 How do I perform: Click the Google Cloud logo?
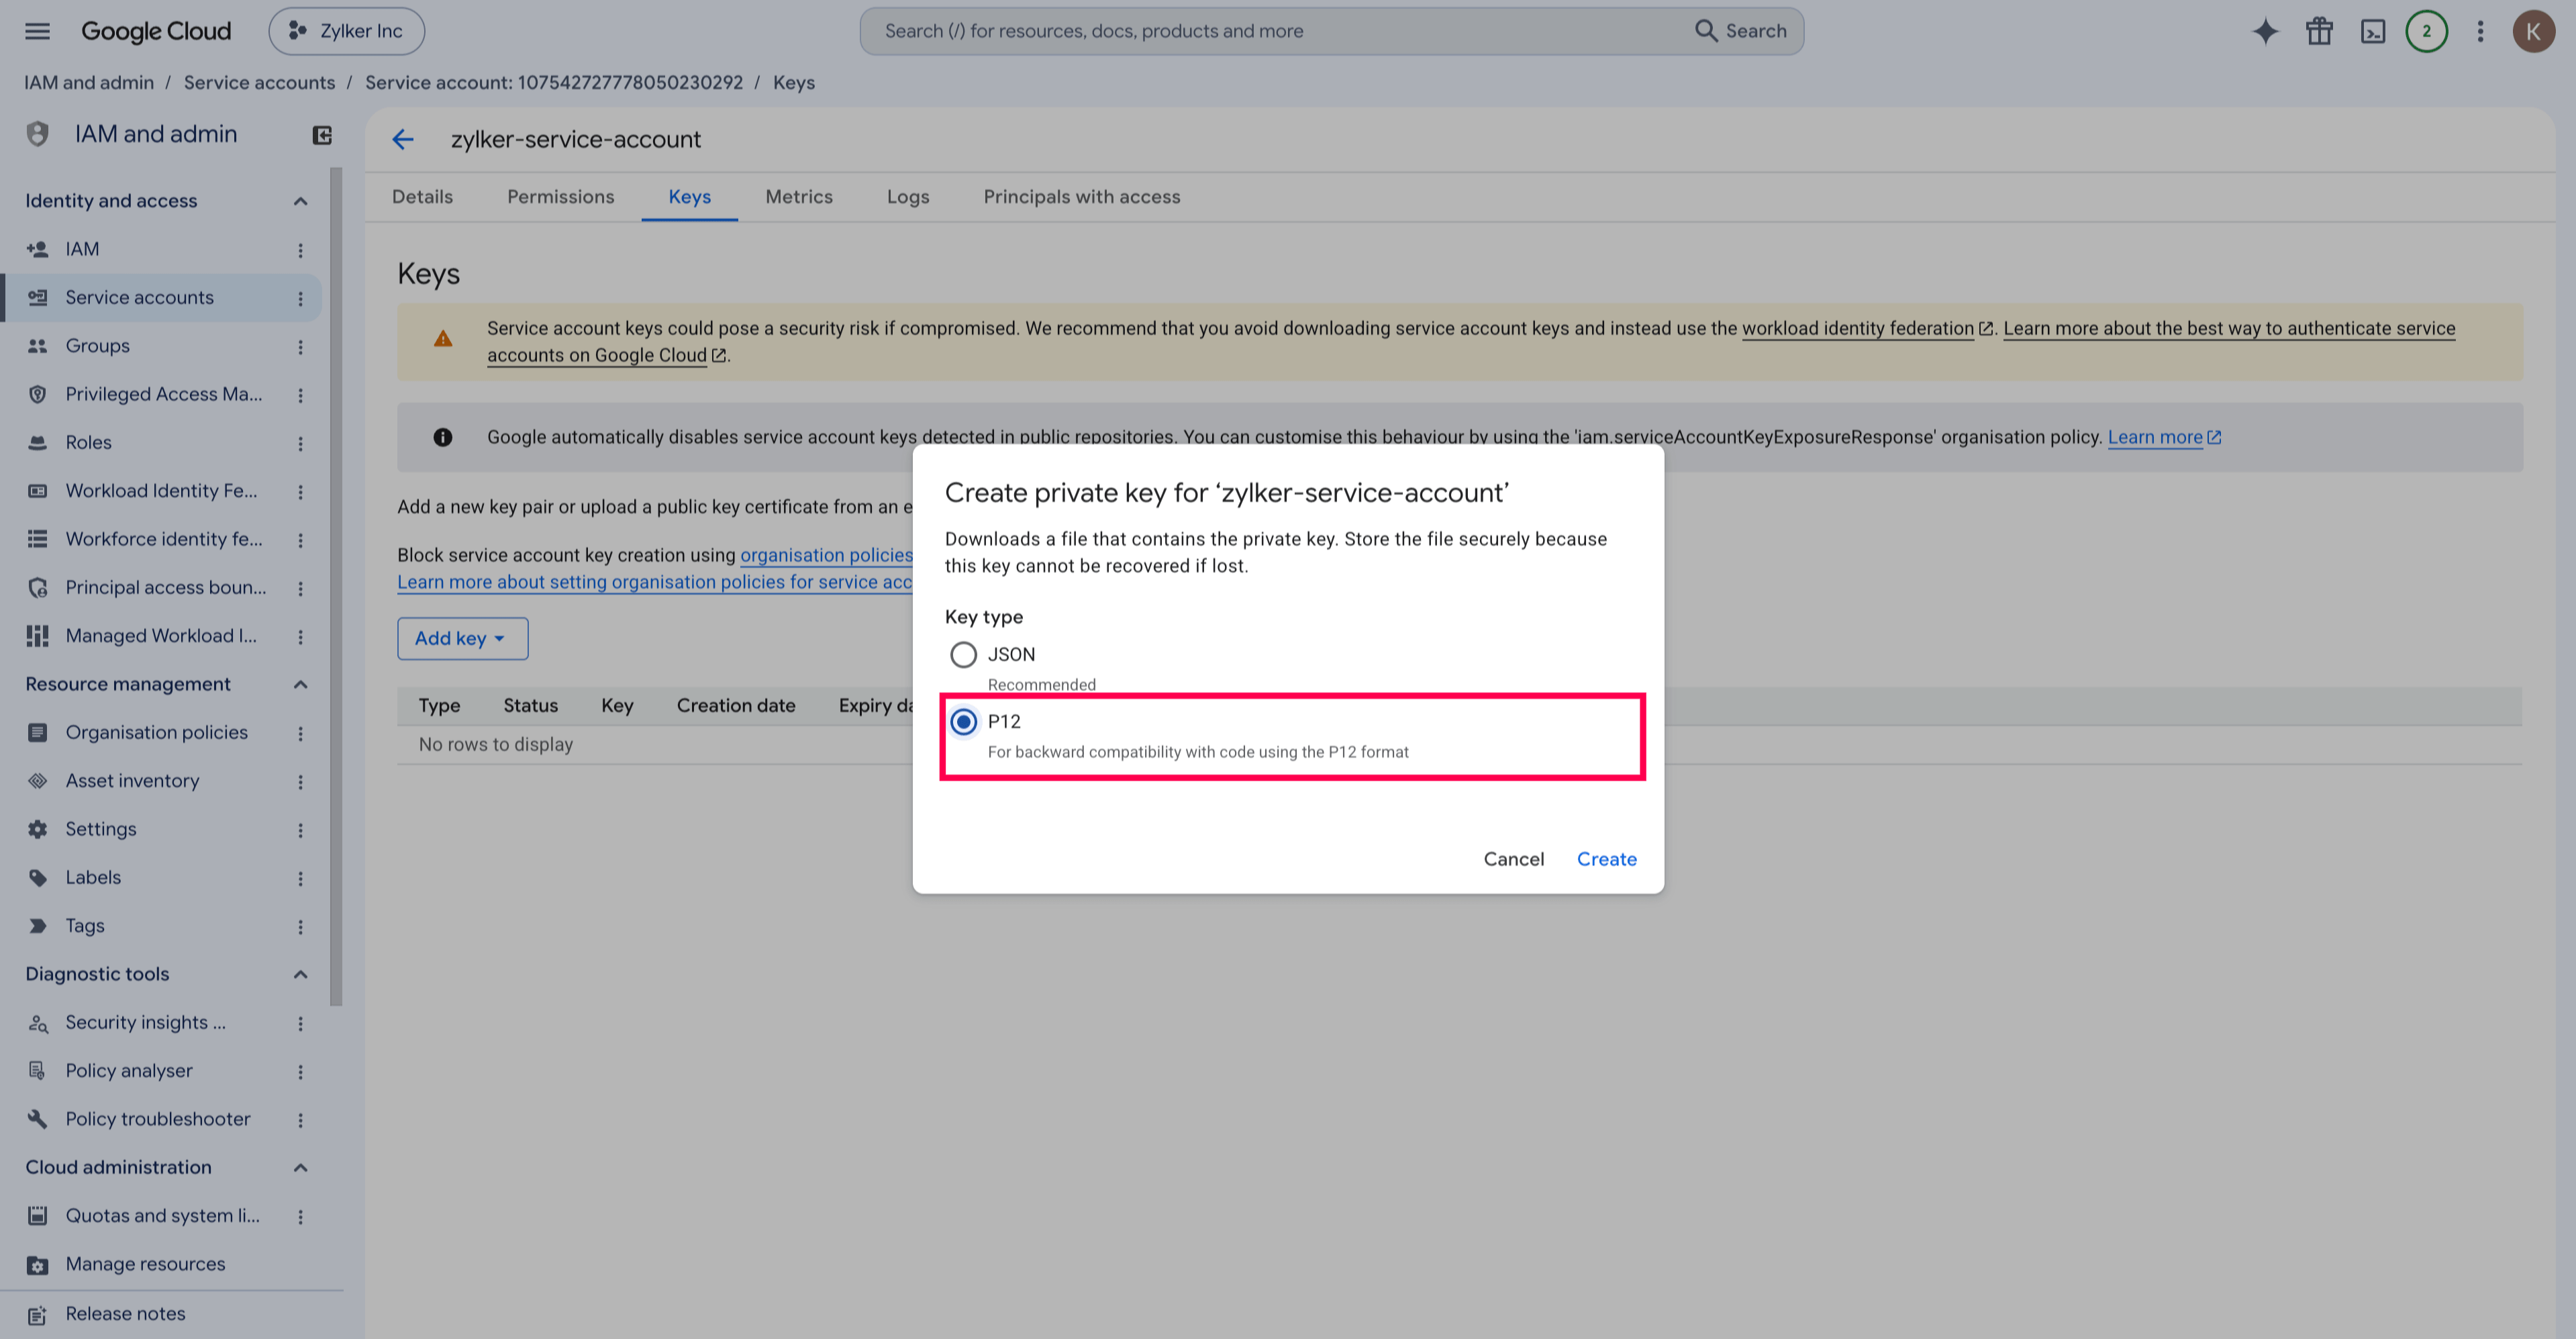pos(156,31)
